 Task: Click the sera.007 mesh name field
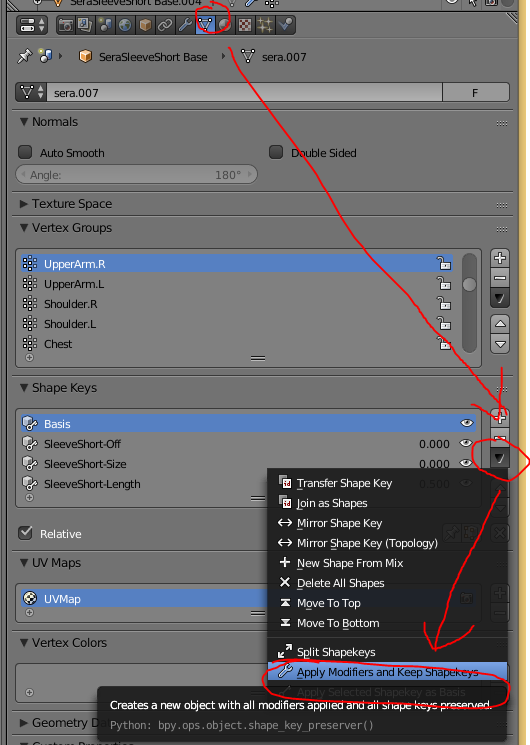tap(244, 92)
